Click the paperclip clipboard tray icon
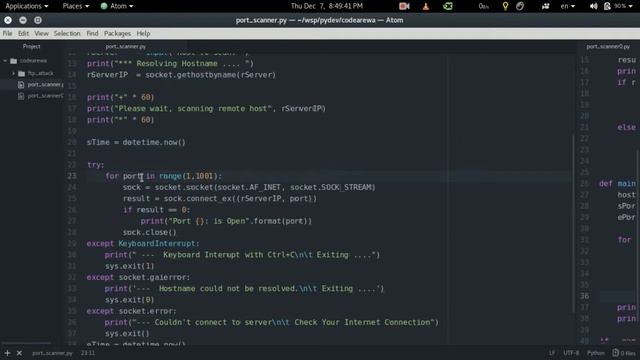Image resolution: width=640 pixels, height=360 pixels. point(520,6)
